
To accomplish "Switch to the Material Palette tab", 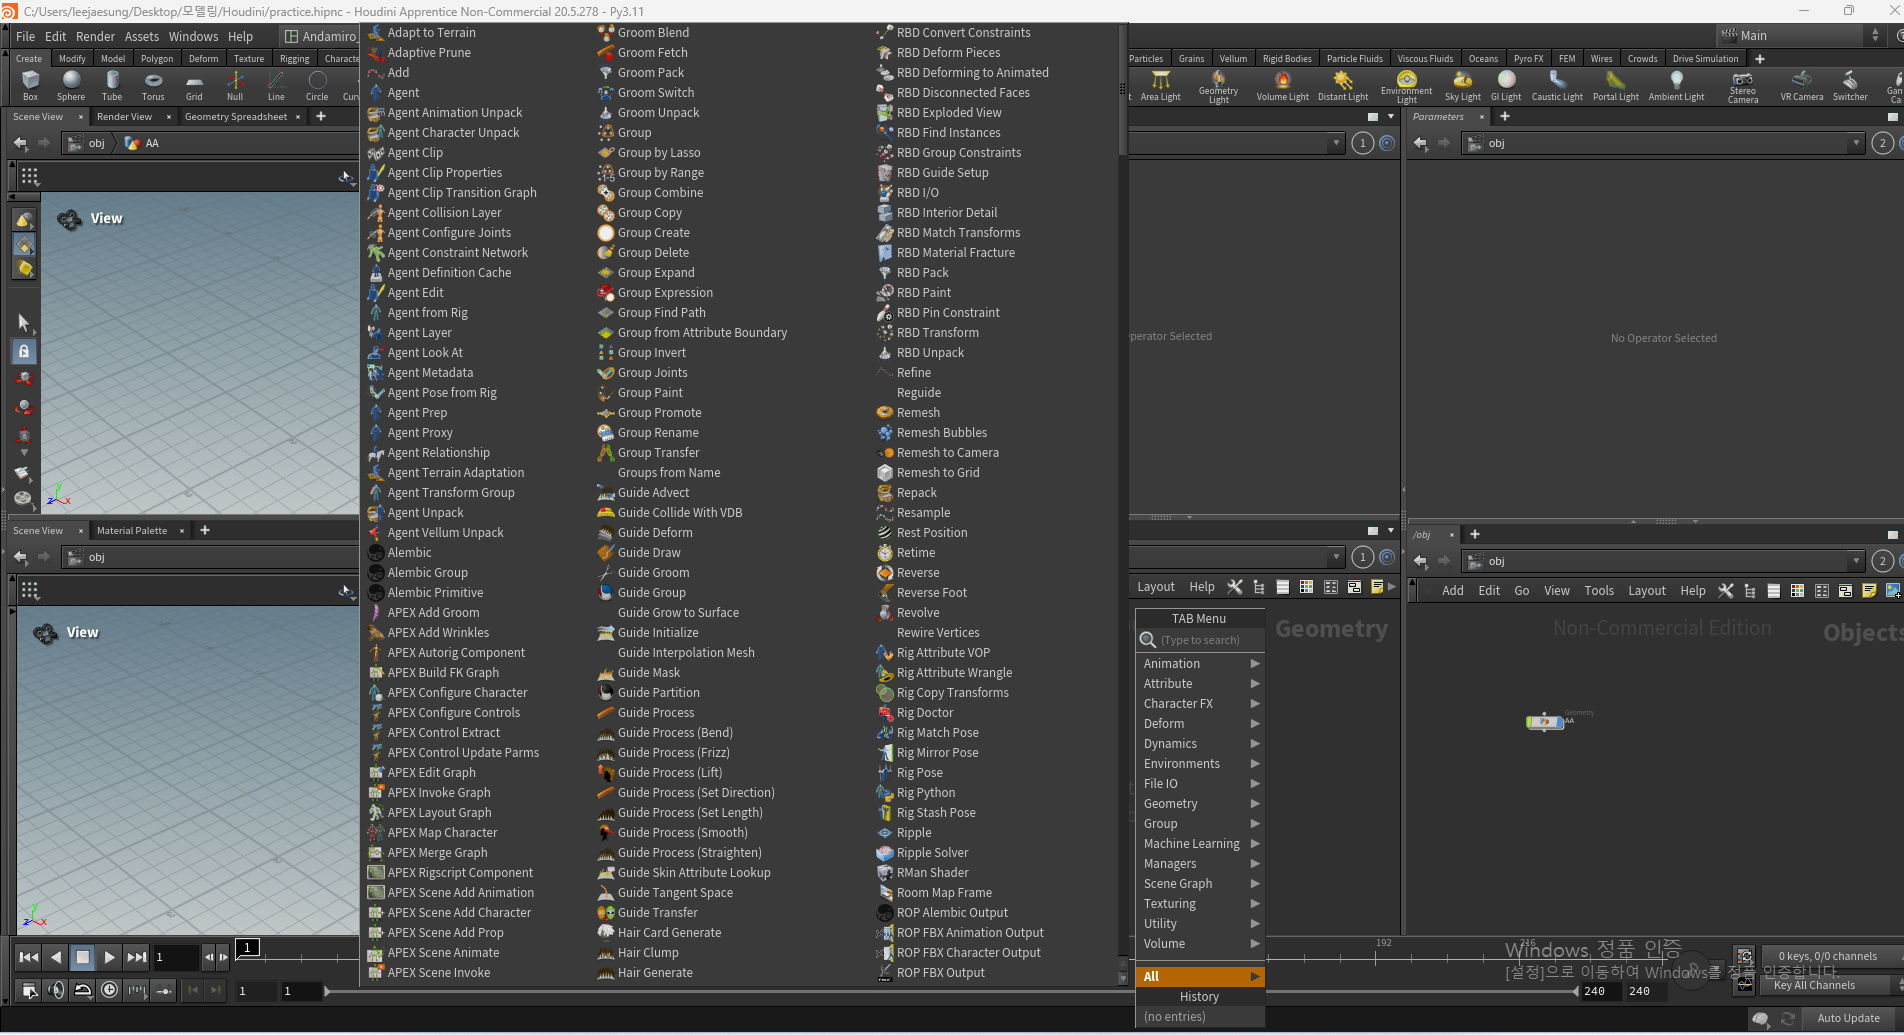I will click(132, 531).
